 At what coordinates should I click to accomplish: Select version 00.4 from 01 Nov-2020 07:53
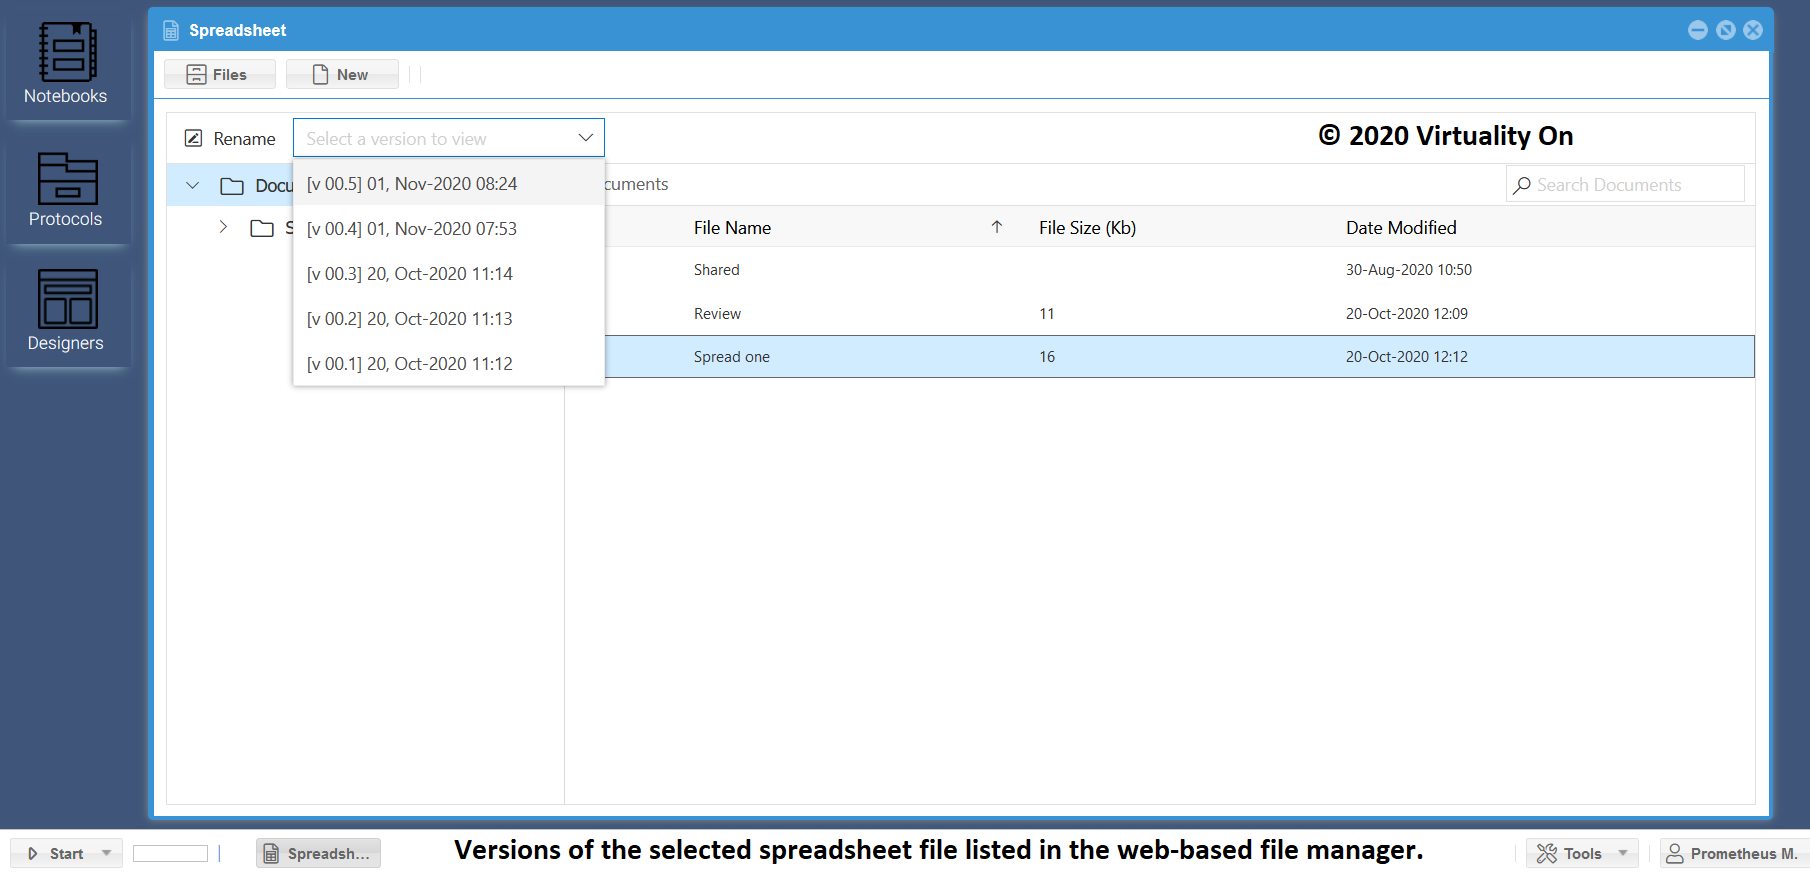pos(449,229)
